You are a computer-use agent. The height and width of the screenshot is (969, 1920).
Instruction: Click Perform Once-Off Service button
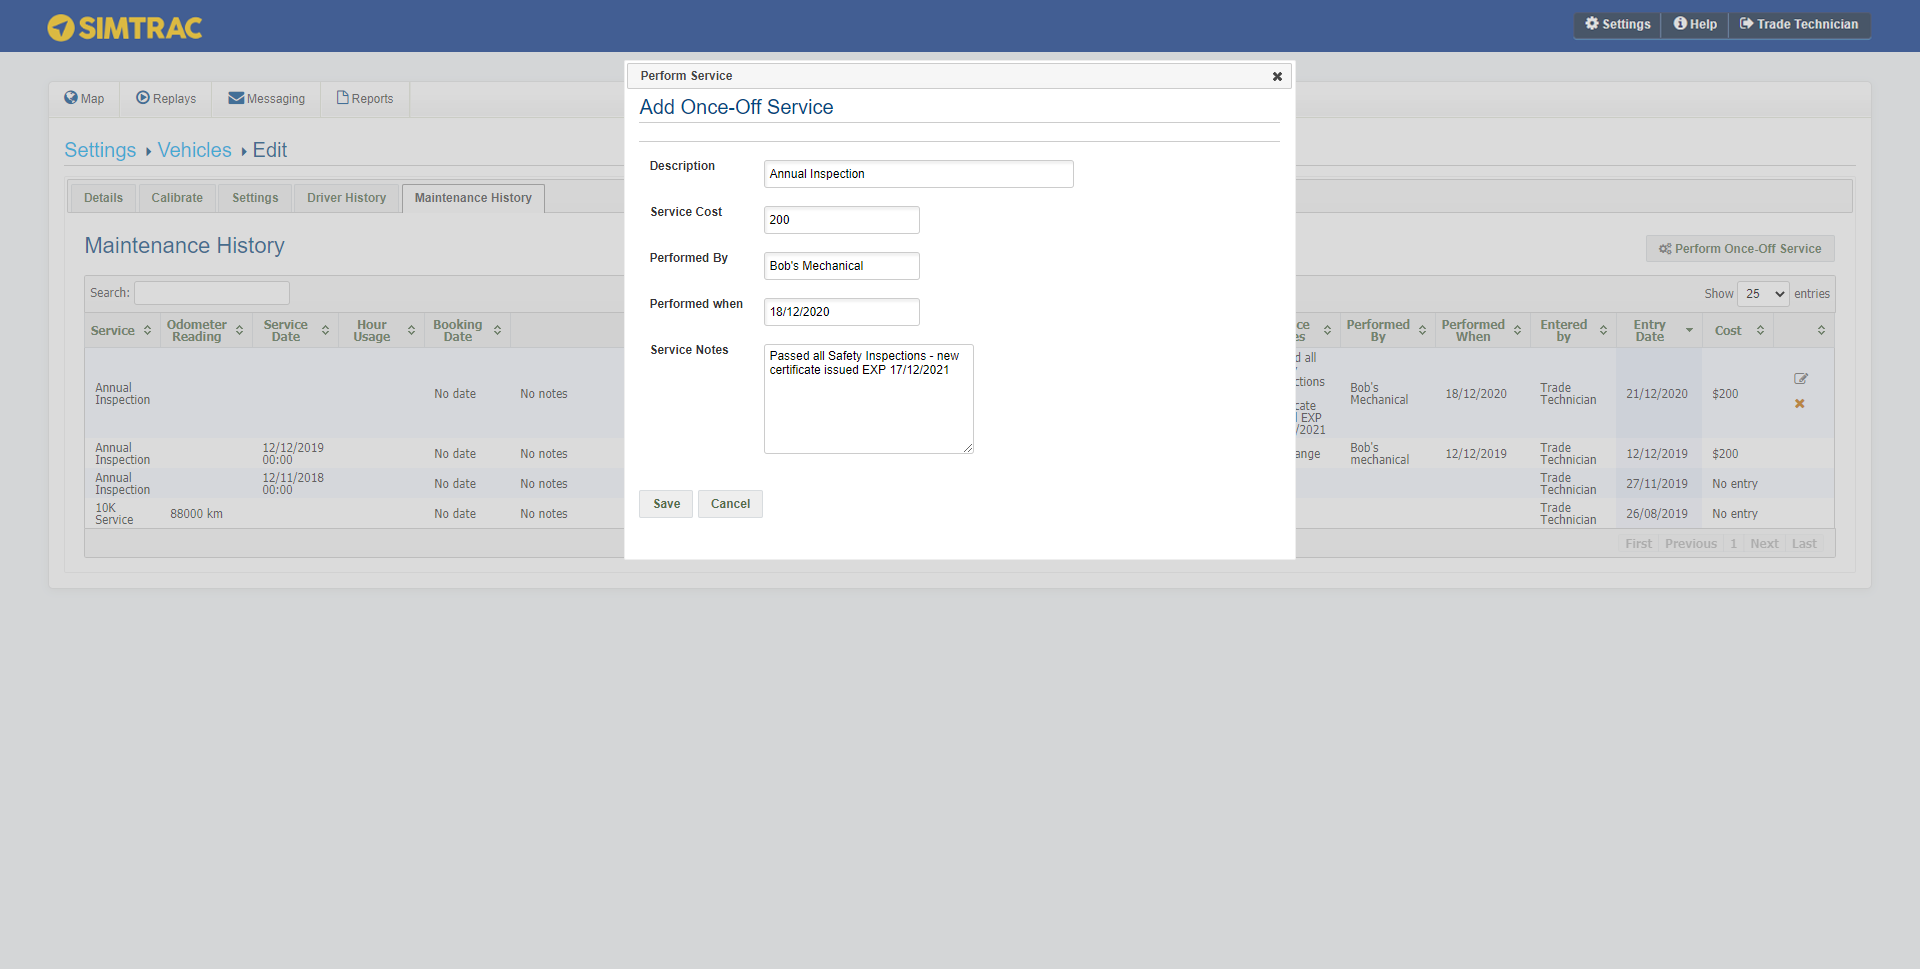1740,249
